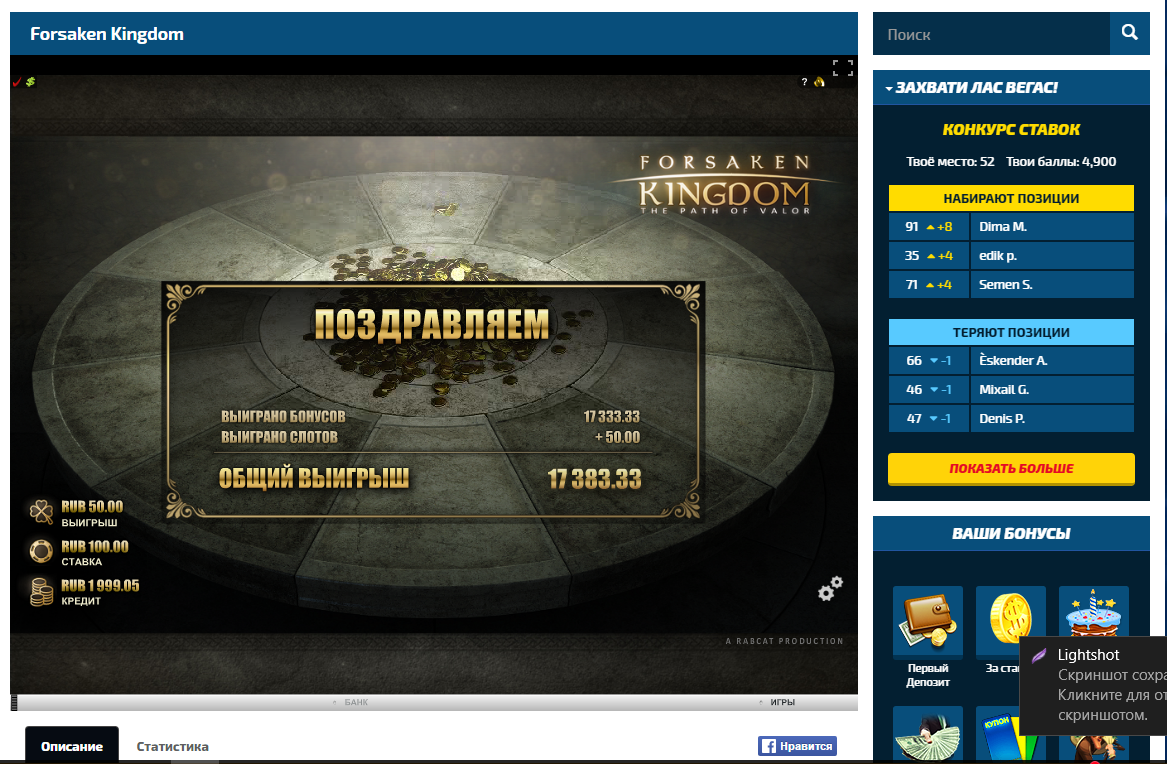Select leaderboard row Èskender A.
This screenshot has width=1167, height=764.
pos(1011,361)
